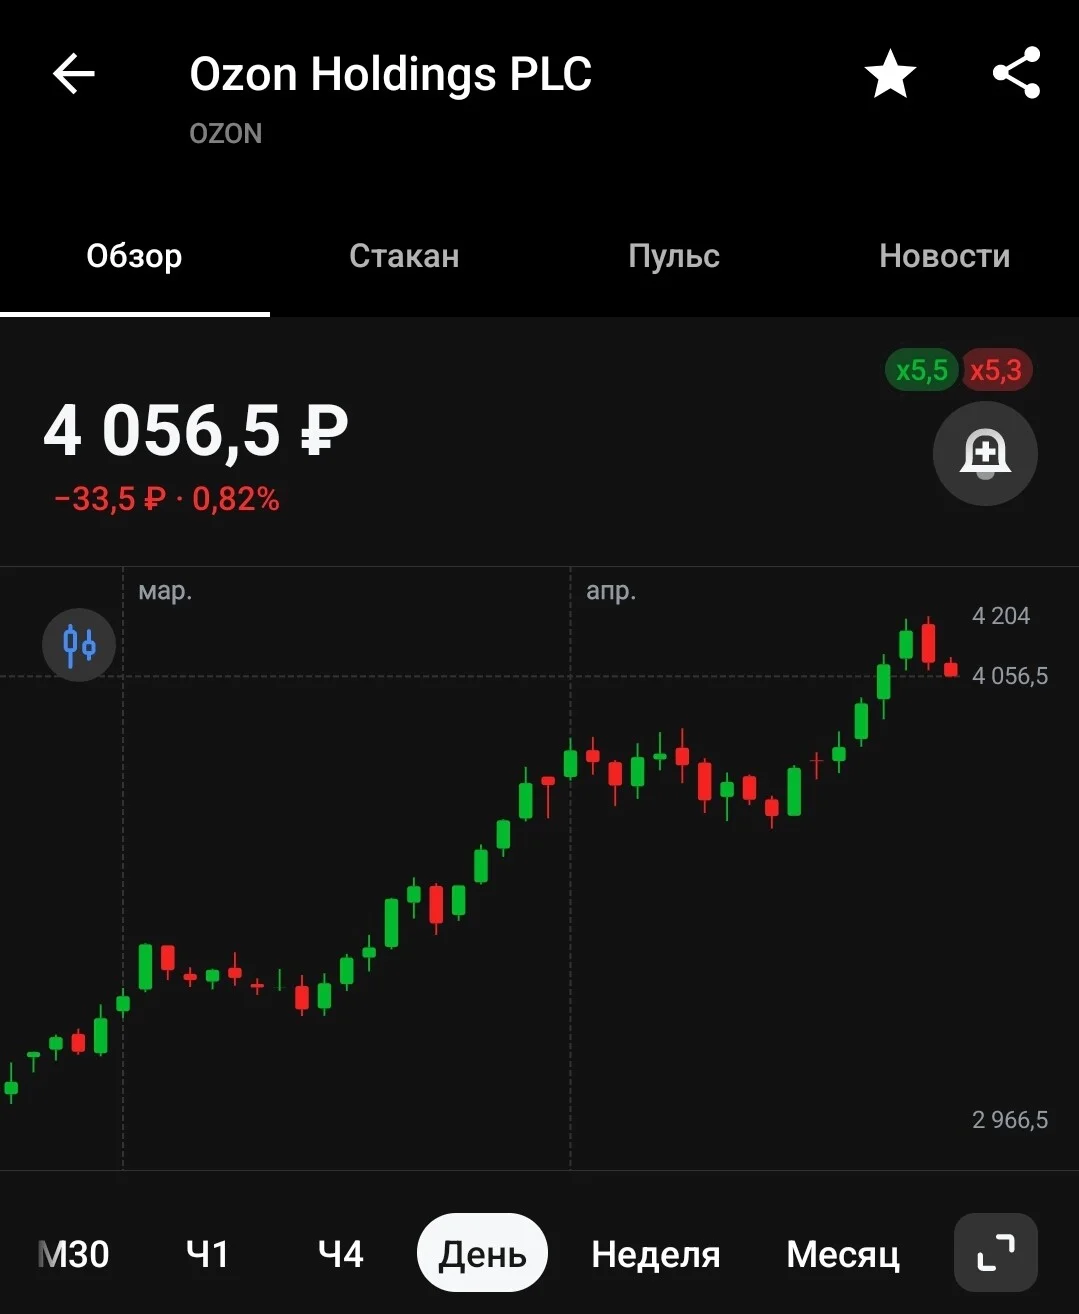Screen dimensions: 1079x1314
Task: Tap the green x5,5 leverage badge
Action: (921, 370)
